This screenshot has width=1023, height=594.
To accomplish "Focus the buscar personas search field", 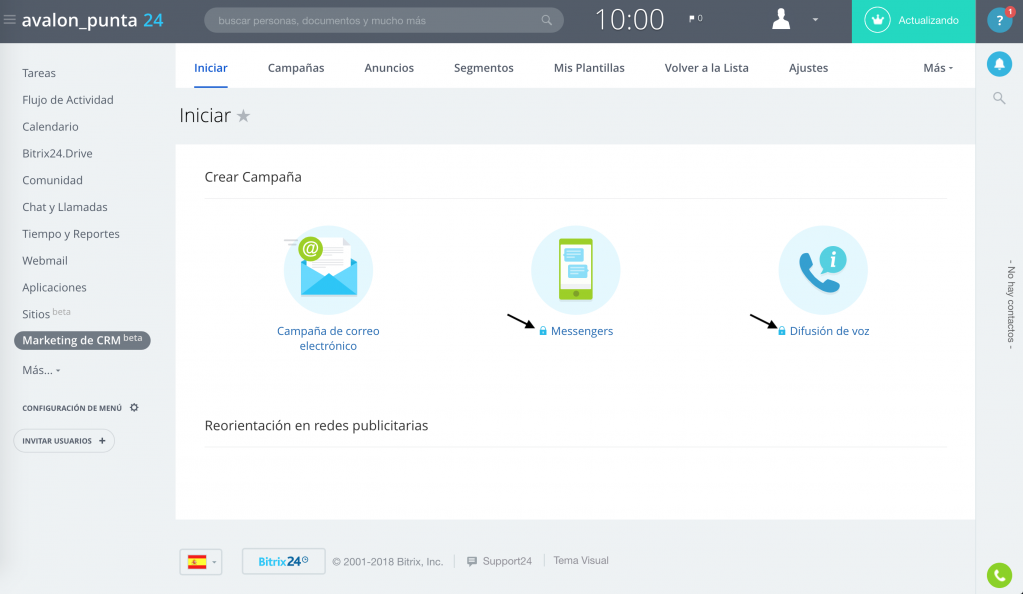I will coord(384,20).
